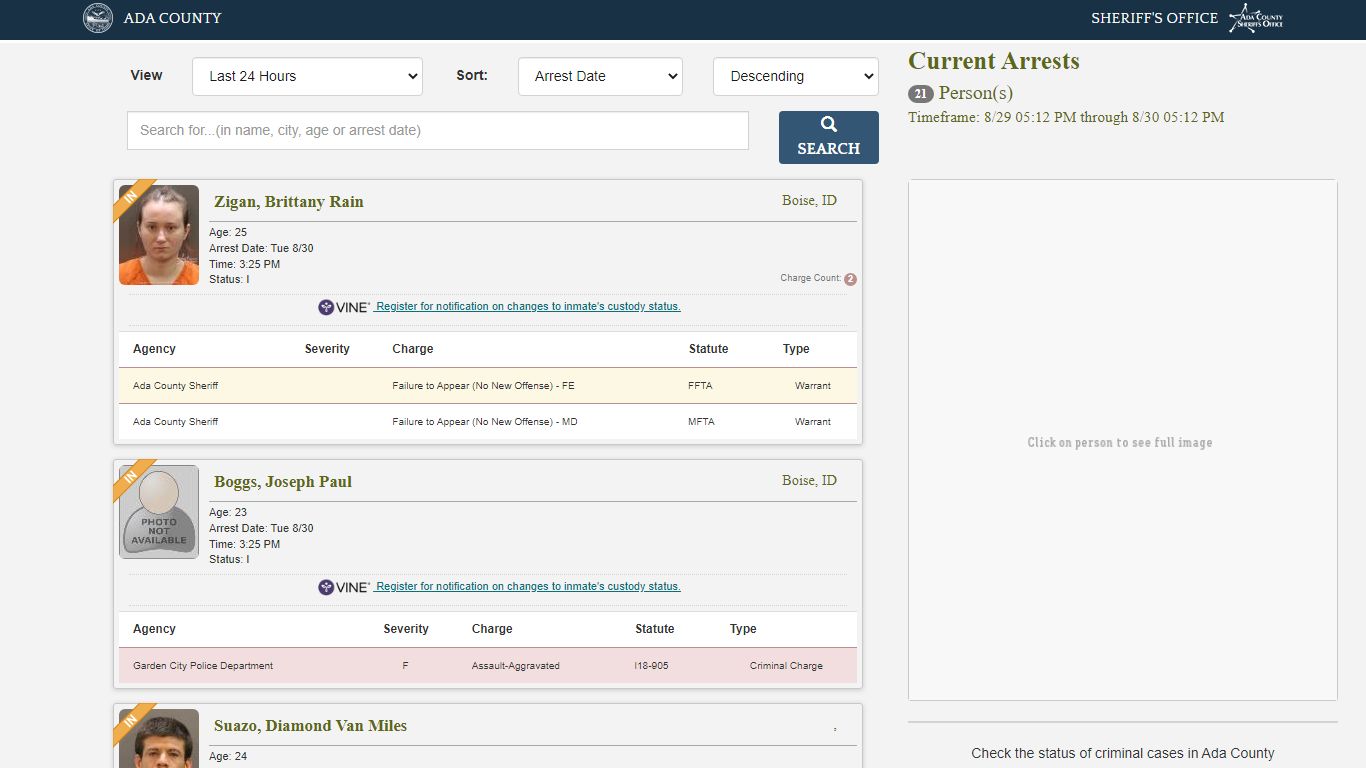The height and width of the screenshot is (768, 1366).
Task: Open the Descending sort order dropdown
Action: [x=796, y=76]
